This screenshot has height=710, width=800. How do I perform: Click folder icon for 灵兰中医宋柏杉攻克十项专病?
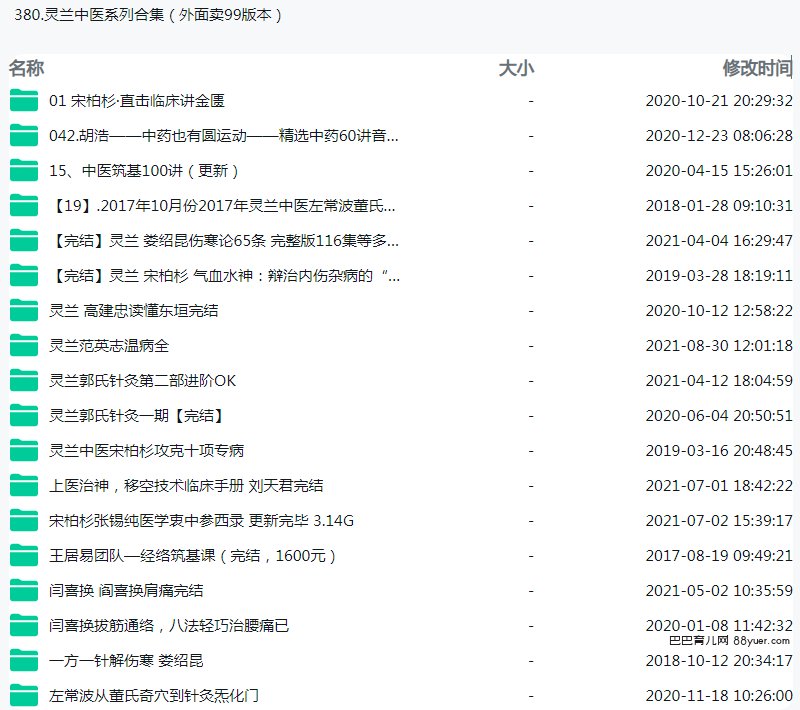click(24, 450)
